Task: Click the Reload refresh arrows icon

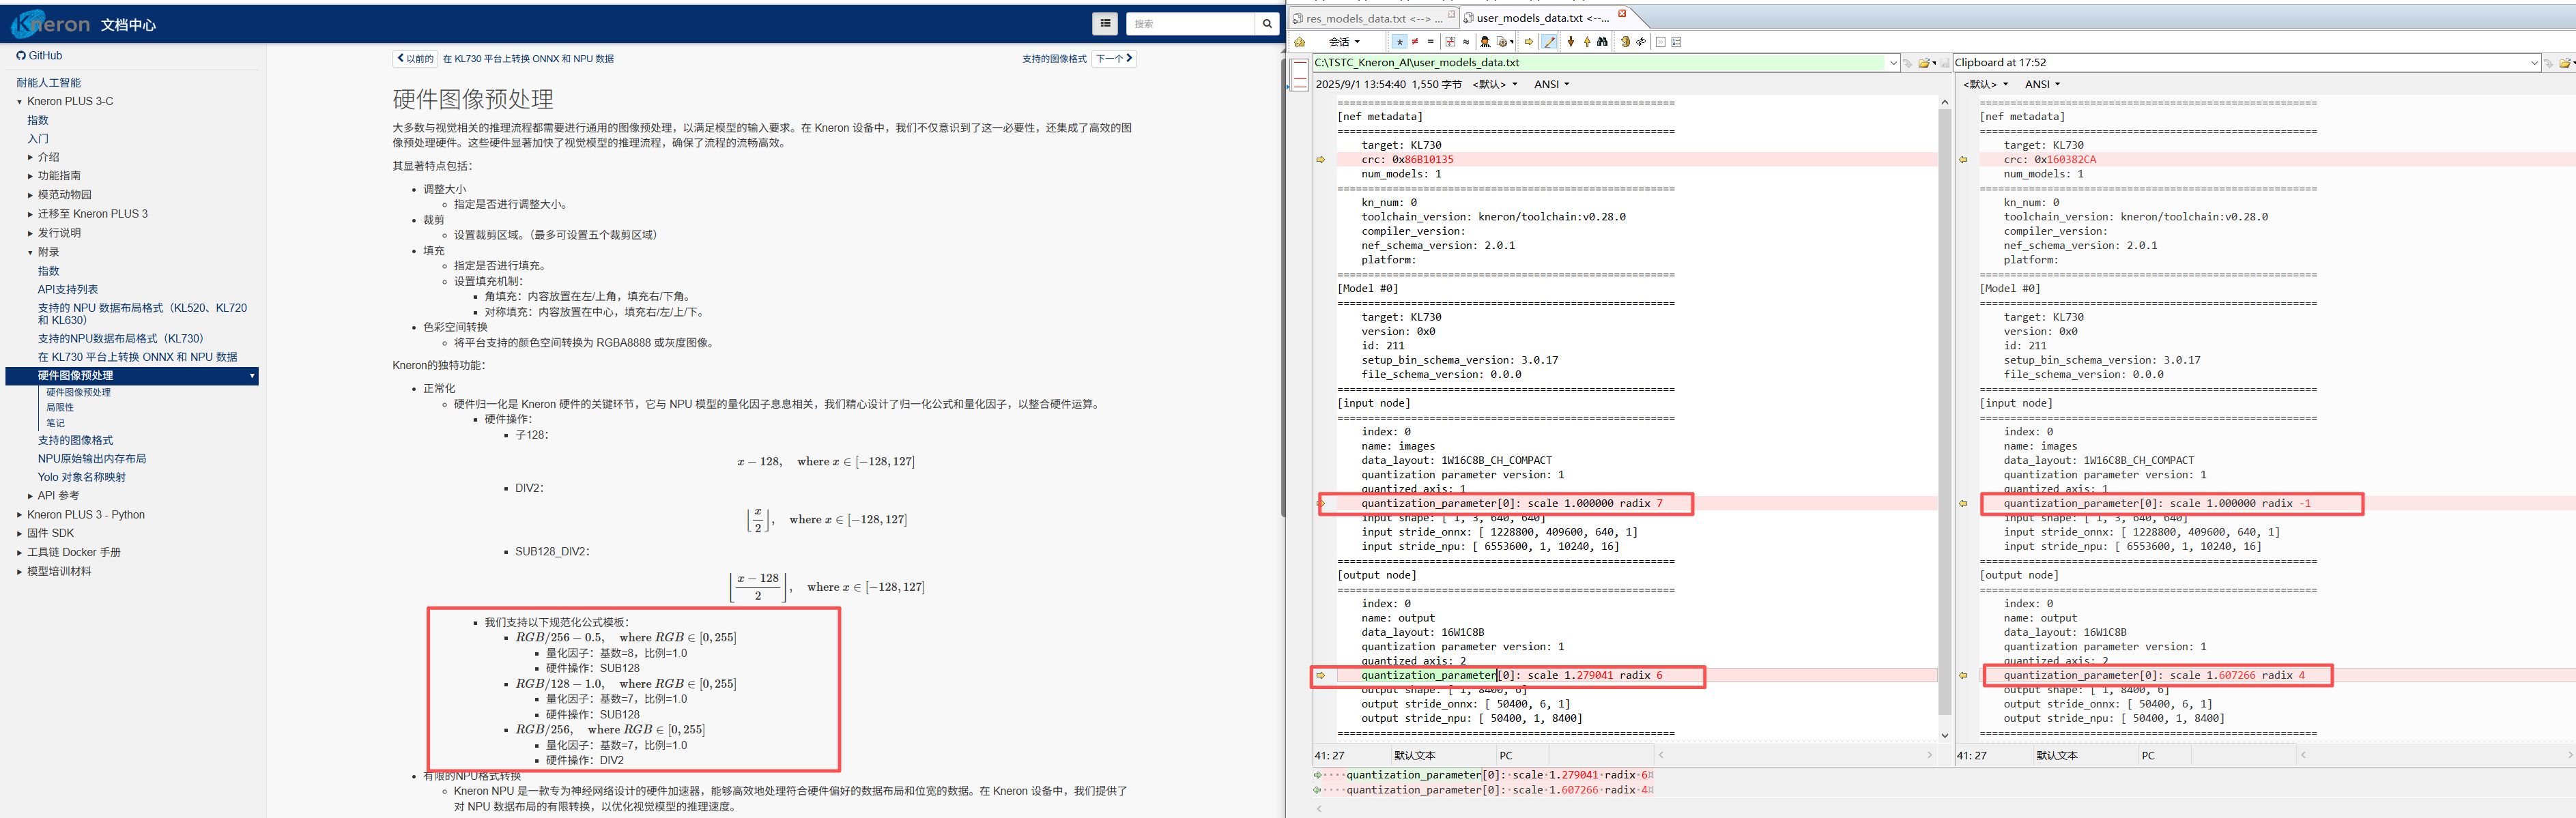Action: coord(1641,42)
